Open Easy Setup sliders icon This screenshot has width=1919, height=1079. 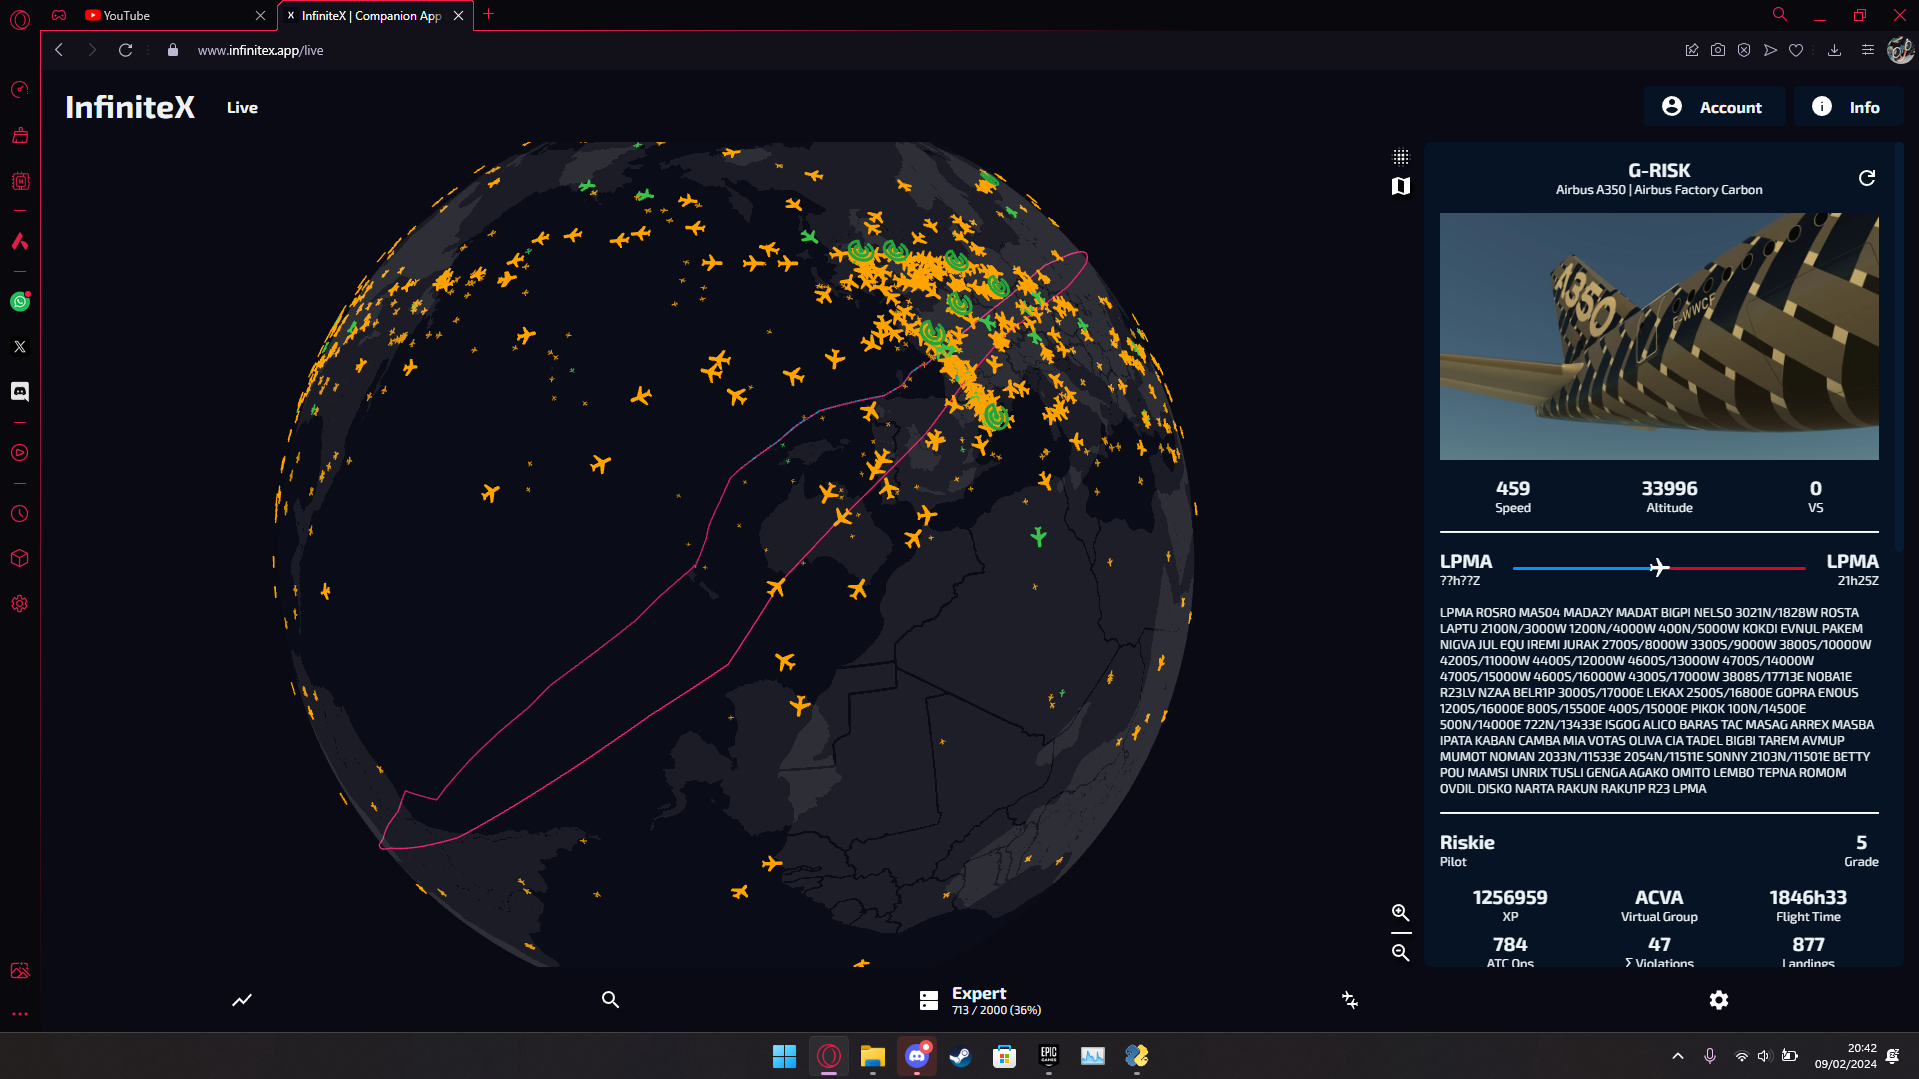pyautogui.click(x=1867, y=50)
